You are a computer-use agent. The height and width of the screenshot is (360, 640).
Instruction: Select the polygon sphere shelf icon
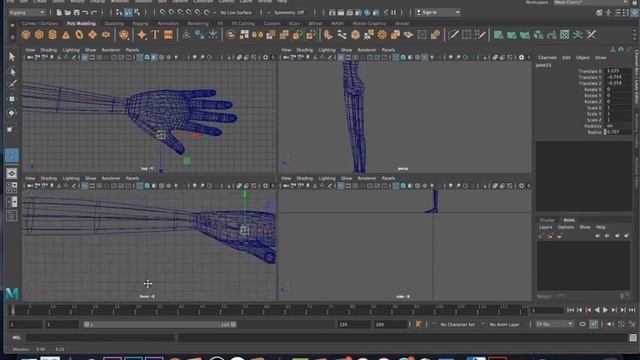point(26,35)
